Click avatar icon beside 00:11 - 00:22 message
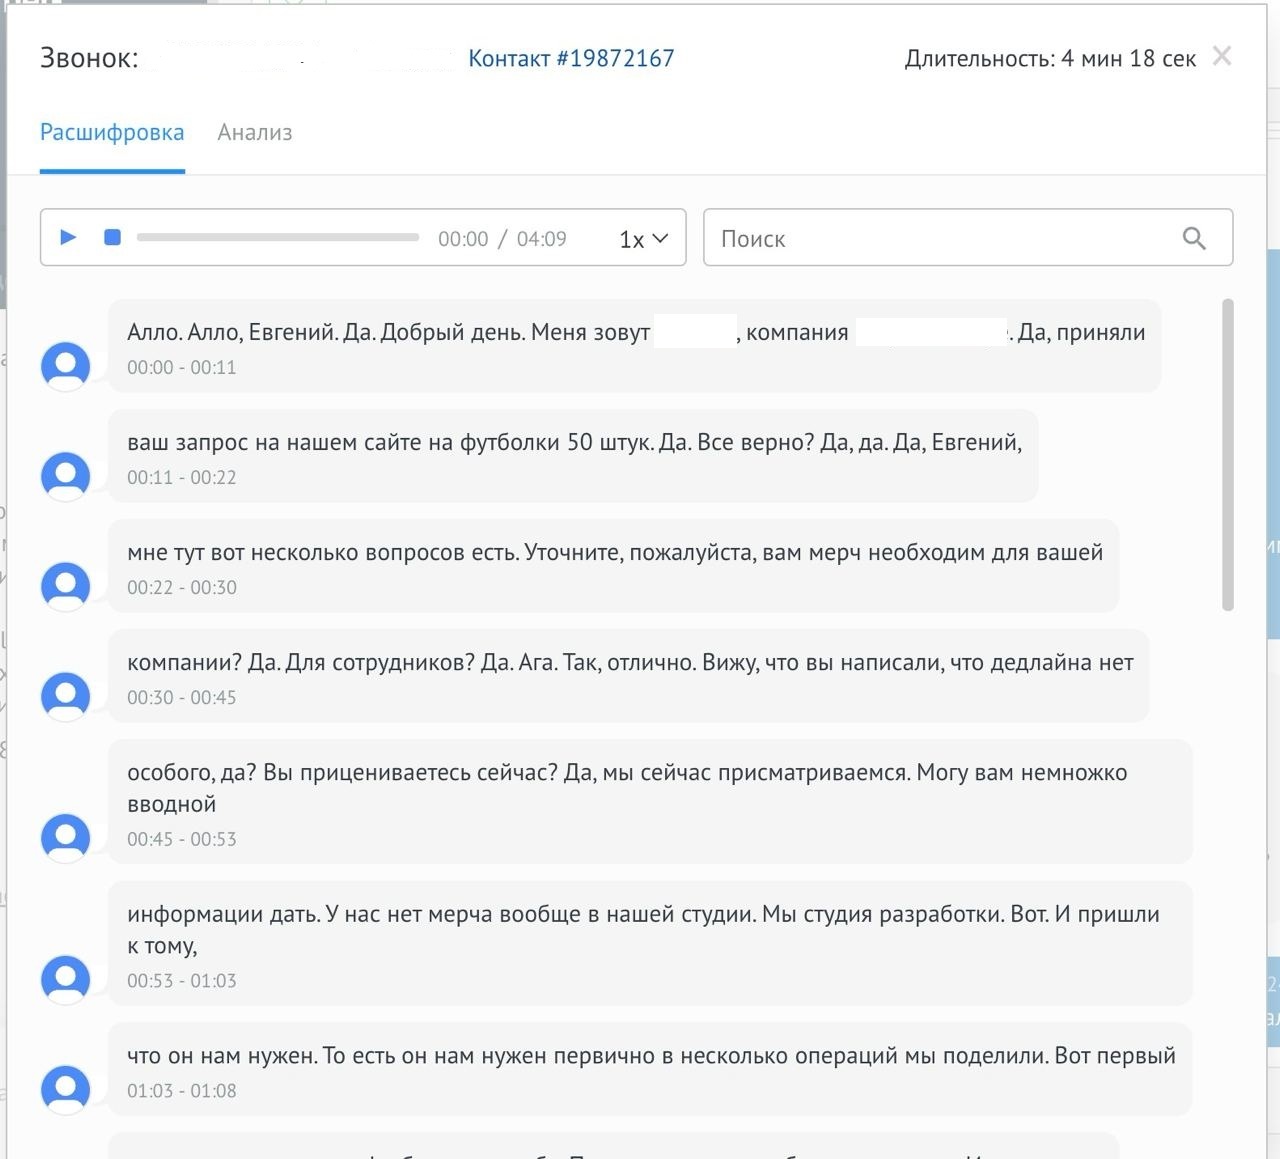Viewport: 1280px width, 1159px height. click(x=65, y=476)
